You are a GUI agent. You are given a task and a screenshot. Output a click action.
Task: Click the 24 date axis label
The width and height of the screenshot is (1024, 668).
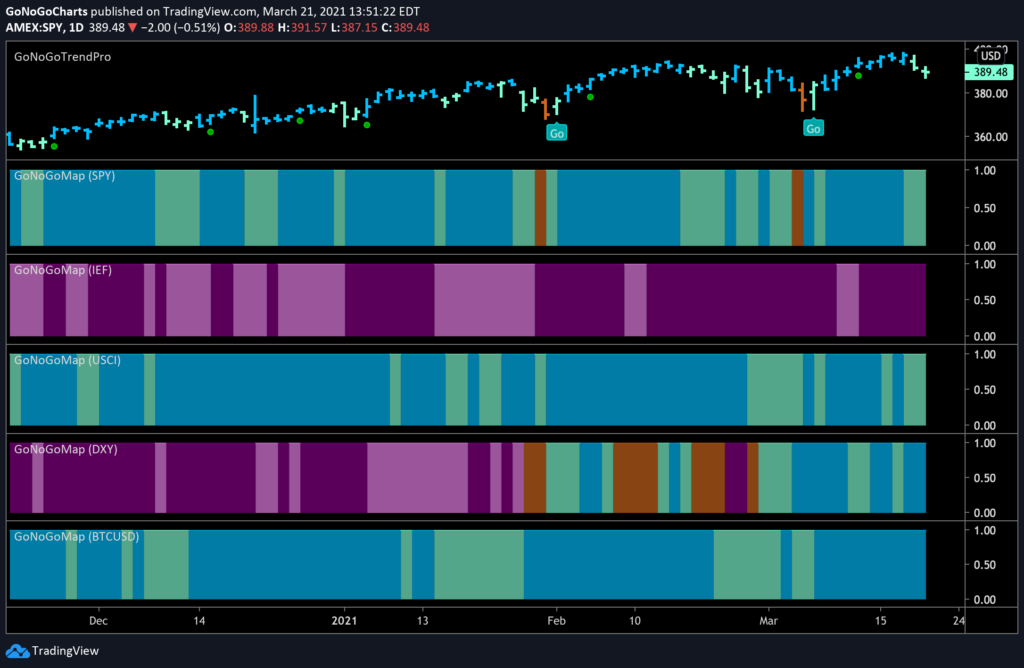pyautogui.click(x=958, y=620)
